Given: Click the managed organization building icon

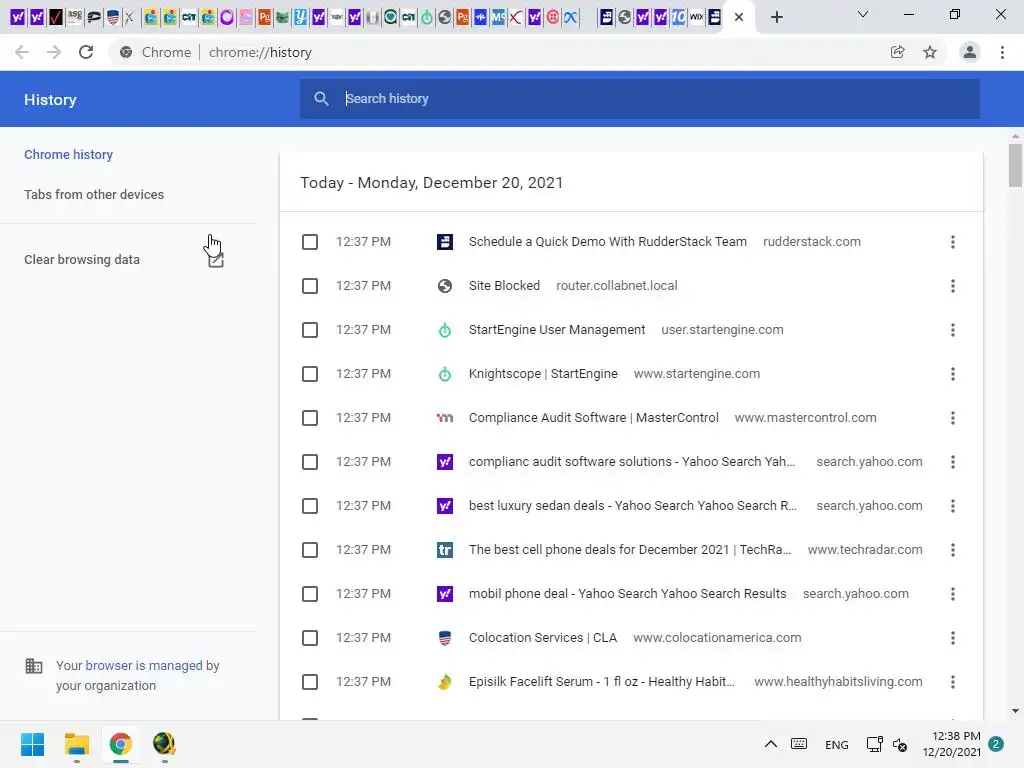Looking at the screenshot, I should point(33,666).
